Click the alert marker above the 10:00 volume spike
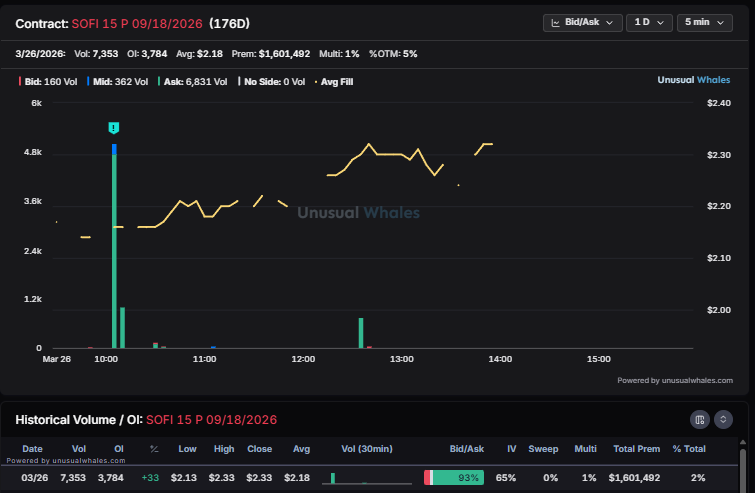This screenshot has width=755, height=493. pyautogui.click(x=114, y=128)
